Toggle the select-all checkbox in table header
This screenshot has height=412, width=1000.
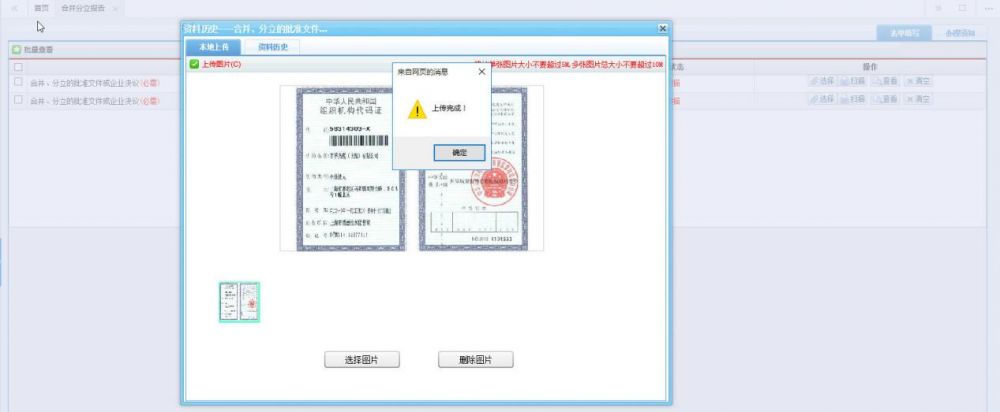point(18,67)
